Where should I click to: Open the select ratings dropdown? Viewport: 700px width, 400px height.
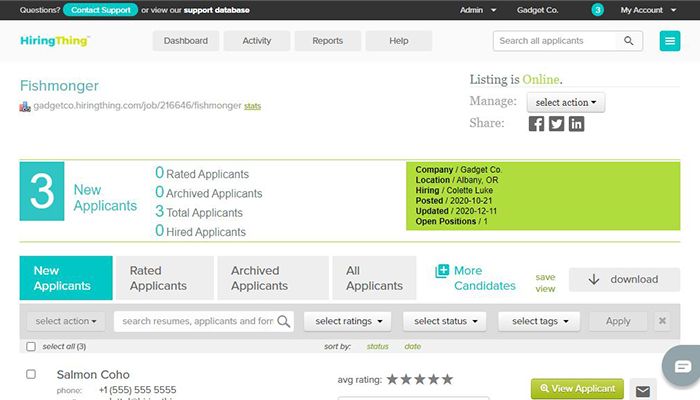pyautogui.click(x=347, y=321)
